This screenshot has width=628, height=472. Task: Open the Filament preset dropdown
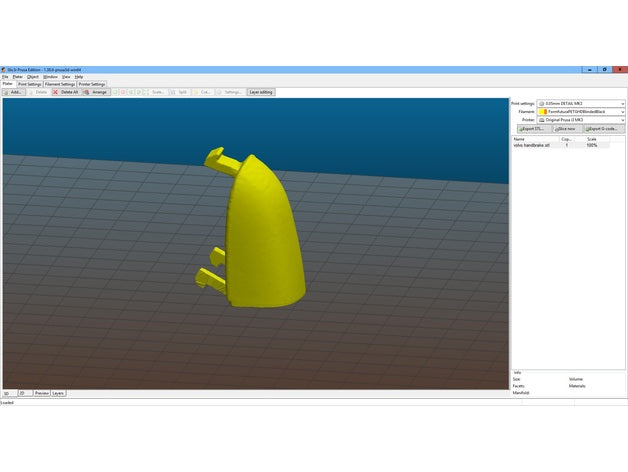pos(581,112)
